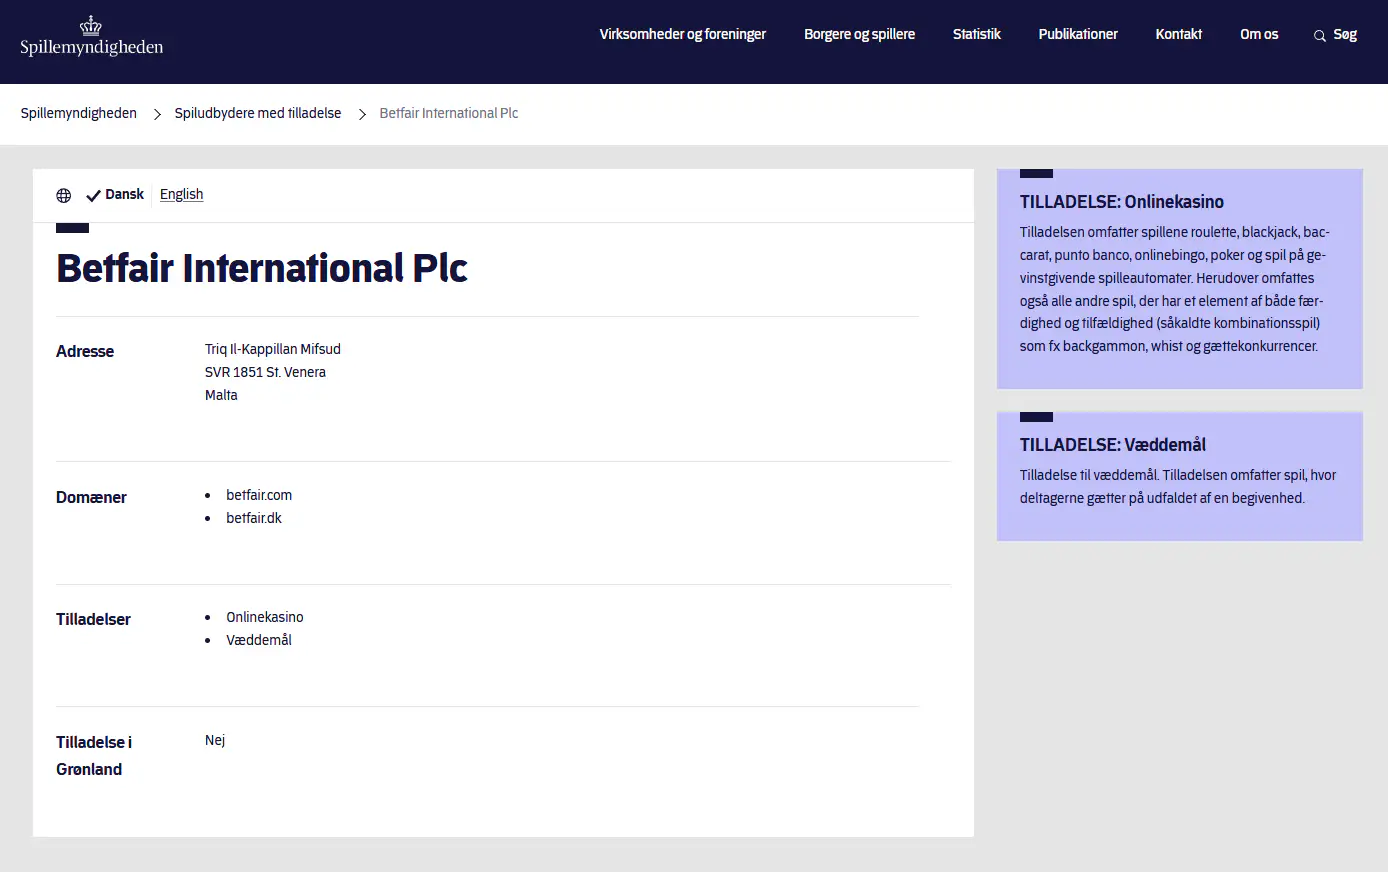Click the betfair.com domain entry
The image size is (1388, 872).
tap(259, 495)
